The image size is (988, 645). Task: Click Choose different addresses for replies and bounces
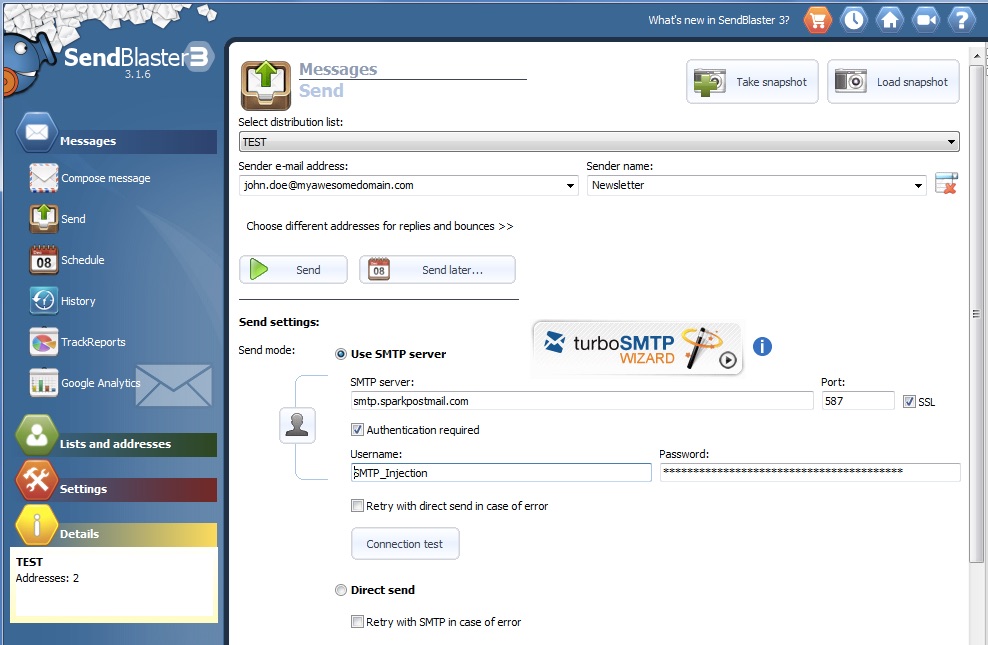pyautogui.click(x=380, y=226)
